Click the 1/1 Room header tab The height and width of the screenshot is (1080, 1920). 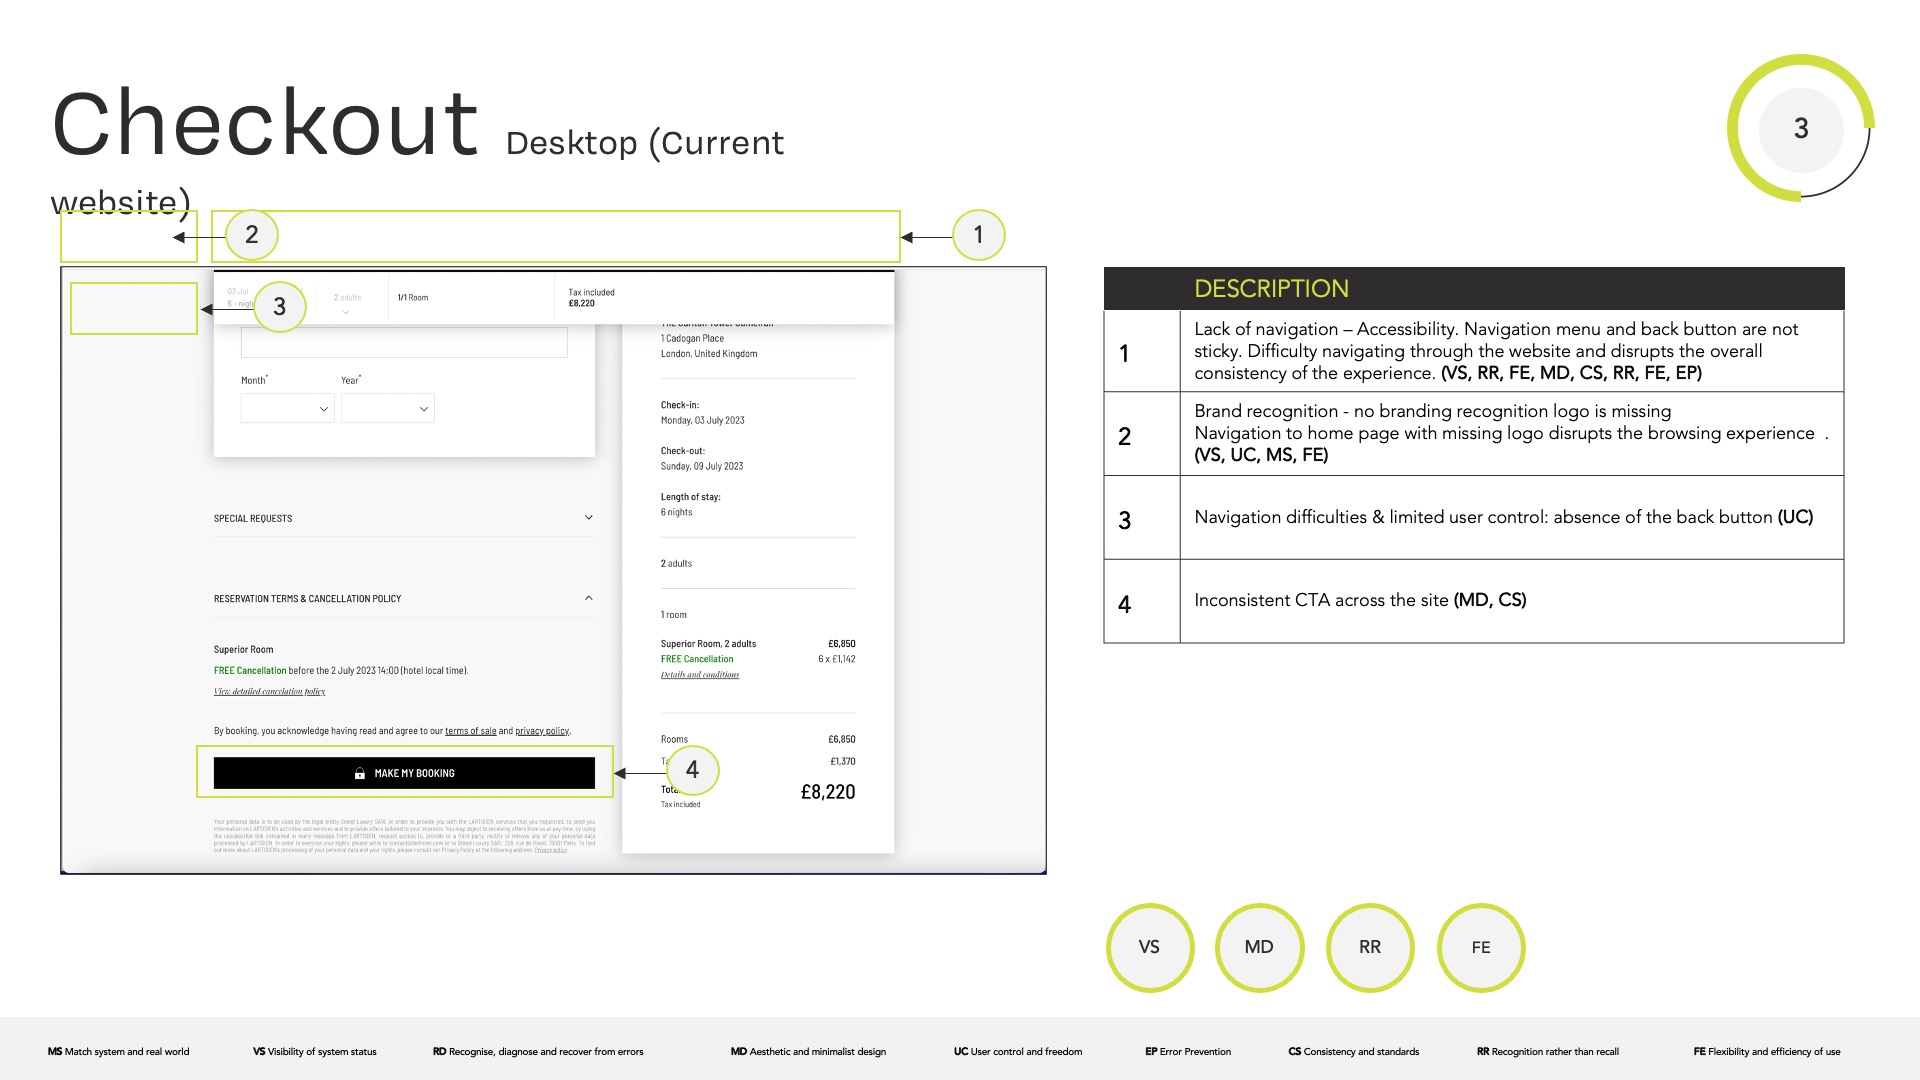[413, 298]
